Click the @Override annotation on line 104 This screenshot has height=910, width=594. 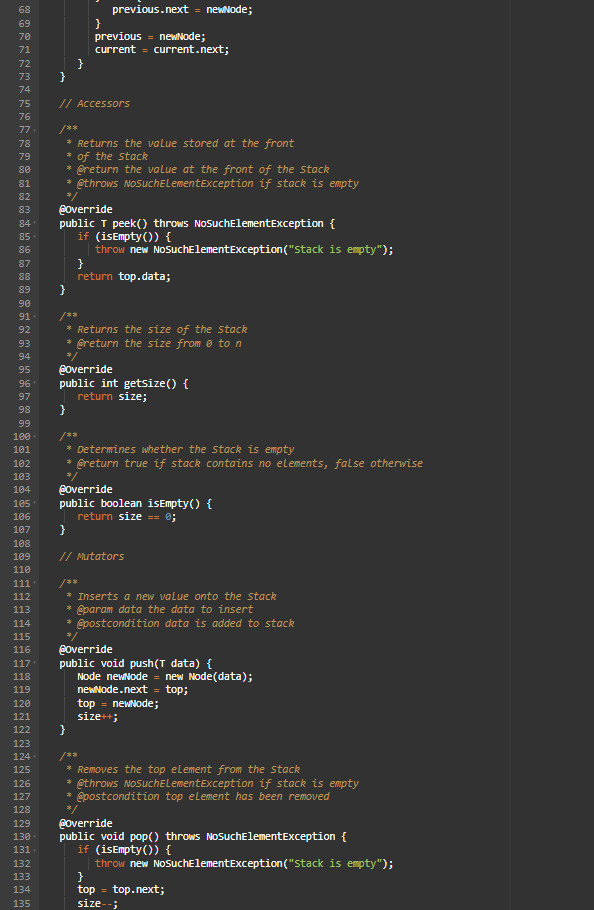coord(86,490)
